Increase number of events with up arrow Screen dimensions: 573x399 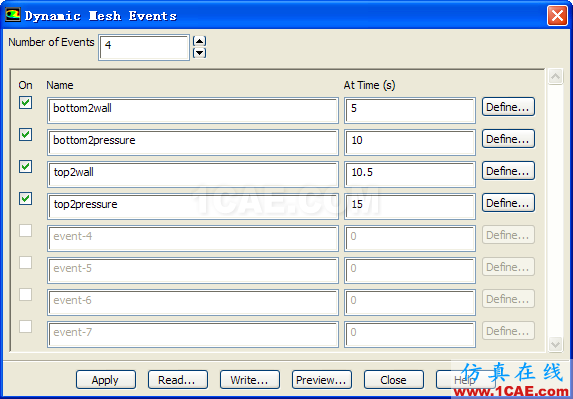click(x=199, y=41)
